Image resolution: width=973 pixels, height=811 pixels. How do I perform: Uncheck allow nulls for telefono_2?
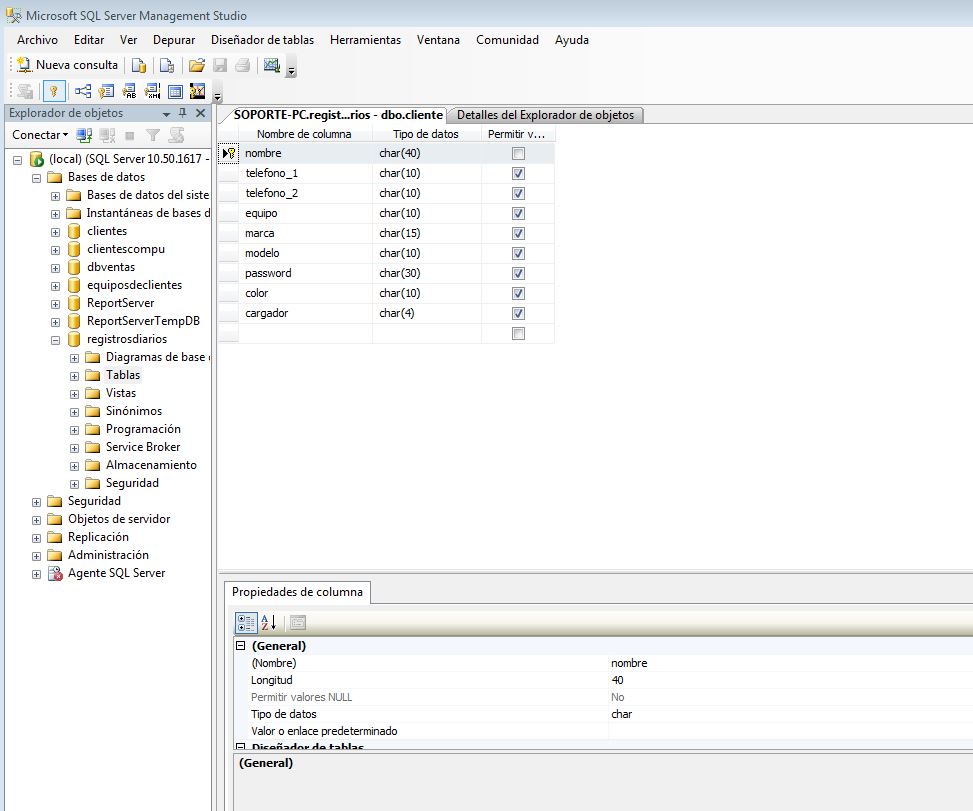click(x=518, y=193)
